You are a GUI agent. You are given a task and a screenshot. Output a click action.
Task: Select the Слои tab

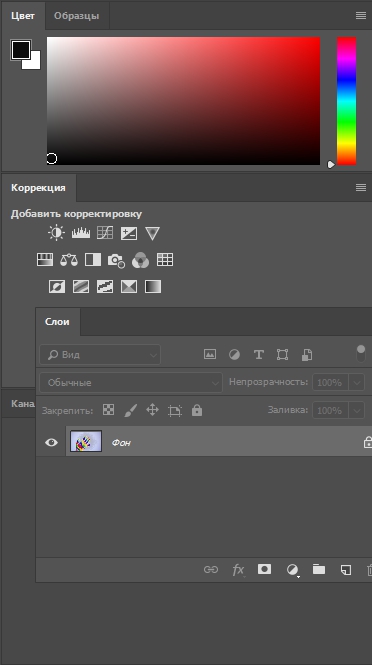tap(57, 321)
